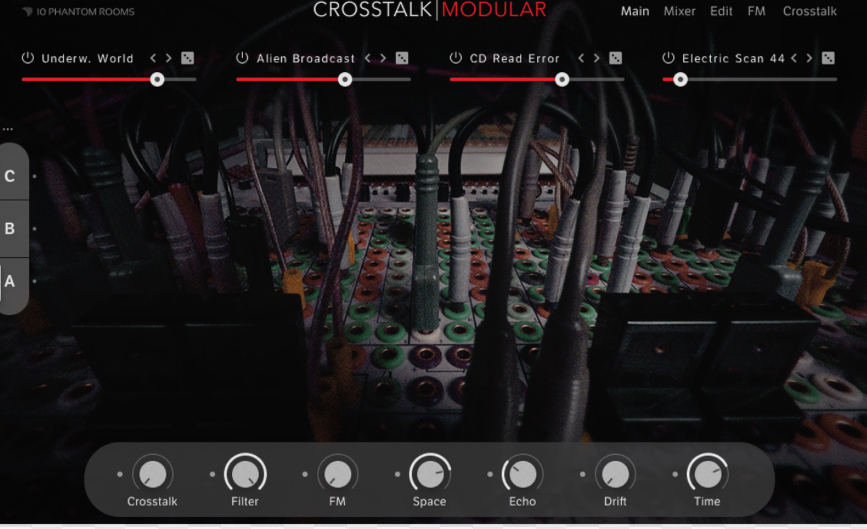The width and height of the screenshot is (867, 529).
Task: Randomize the Electric Scan 44 sound with dice
Action: [x=828, y=58]
